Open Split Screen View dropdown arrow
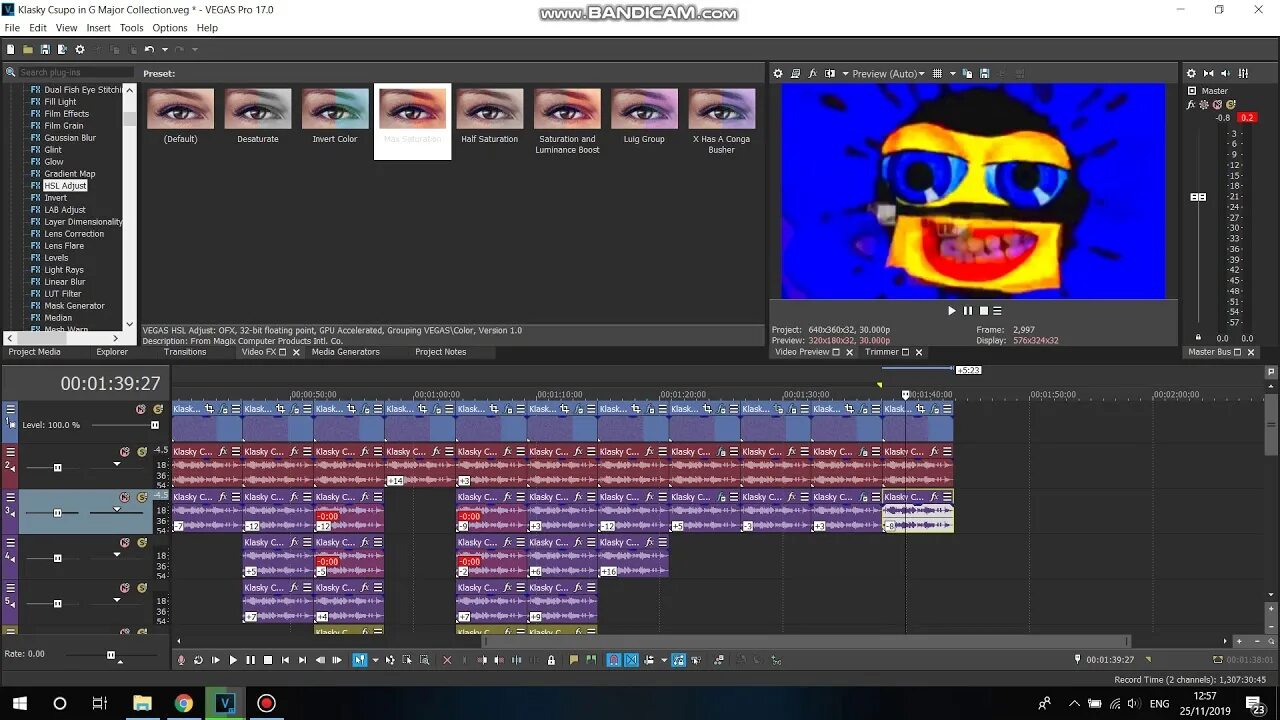Viewport: 1280px width, 720px height. click(845, 73)
